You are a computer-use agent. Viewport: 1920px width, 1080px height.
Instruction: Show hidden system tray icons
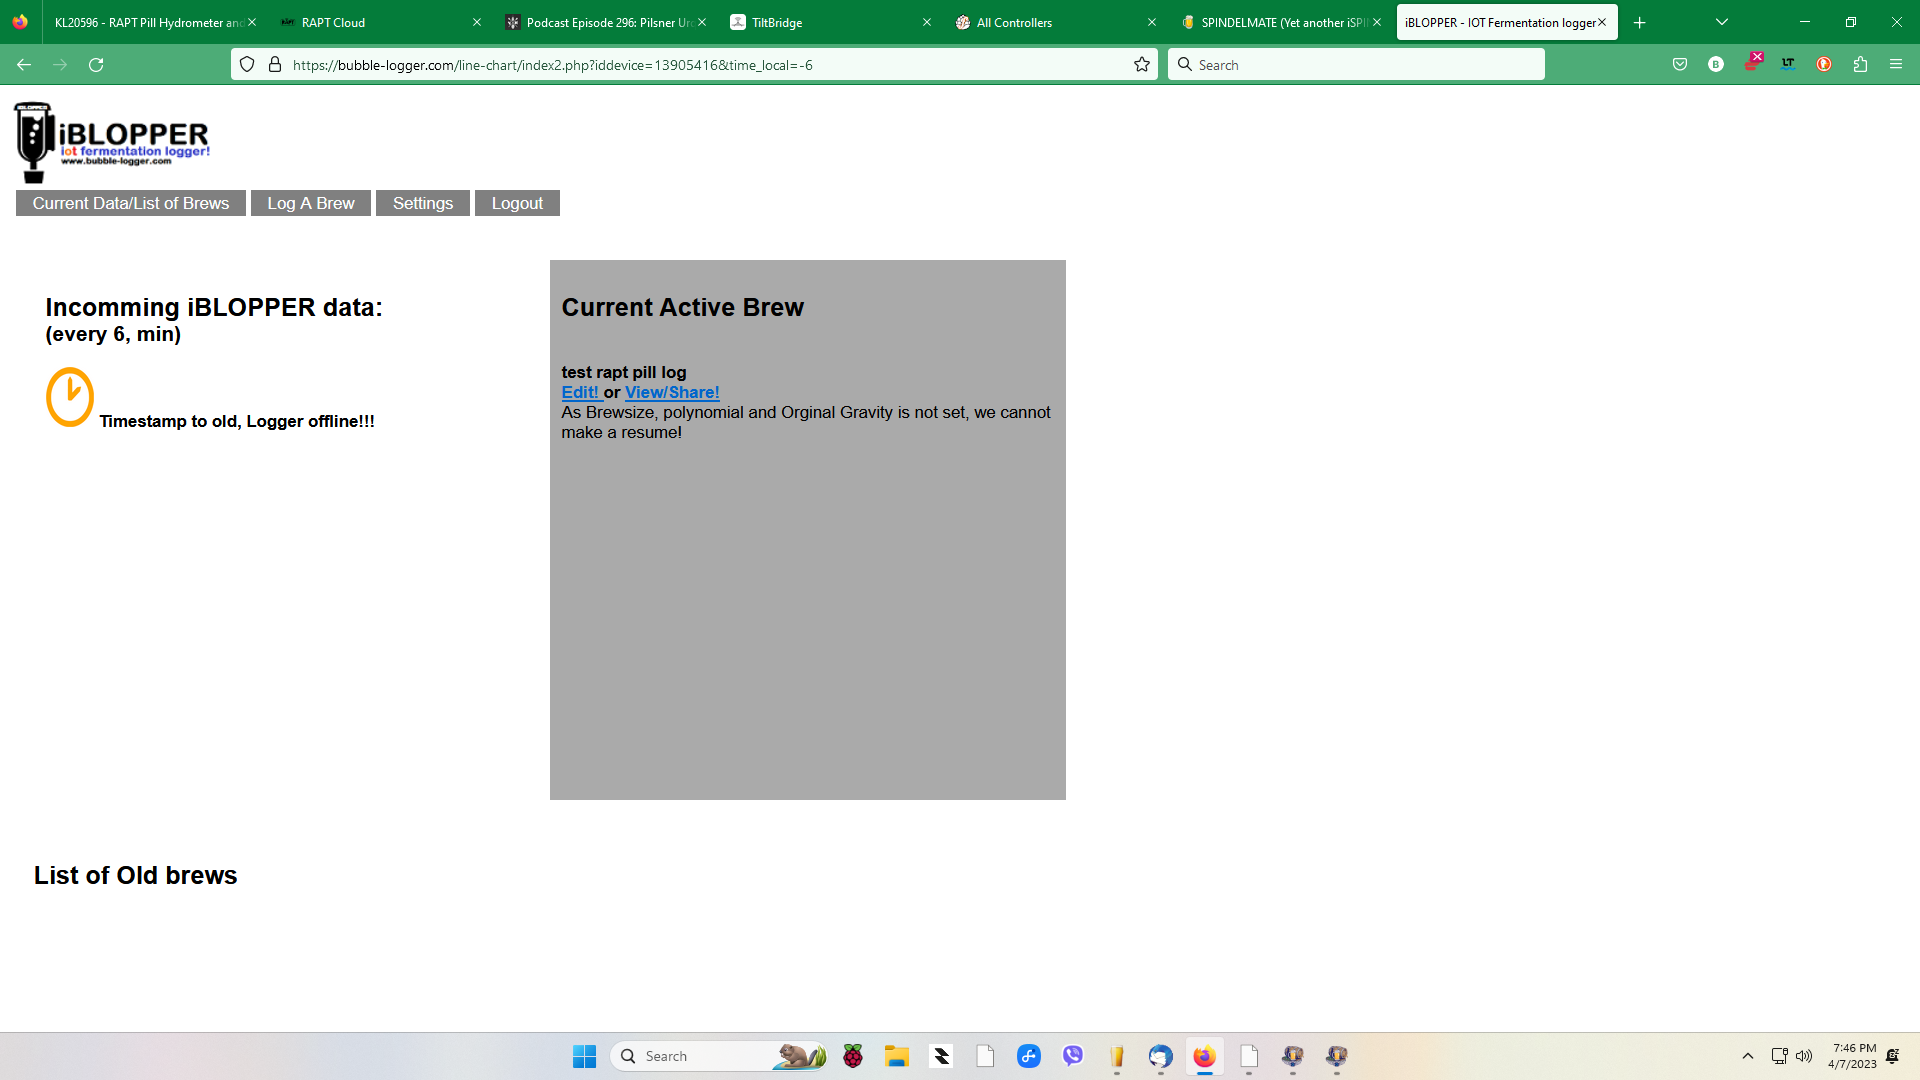[x=1748, y=1056]
